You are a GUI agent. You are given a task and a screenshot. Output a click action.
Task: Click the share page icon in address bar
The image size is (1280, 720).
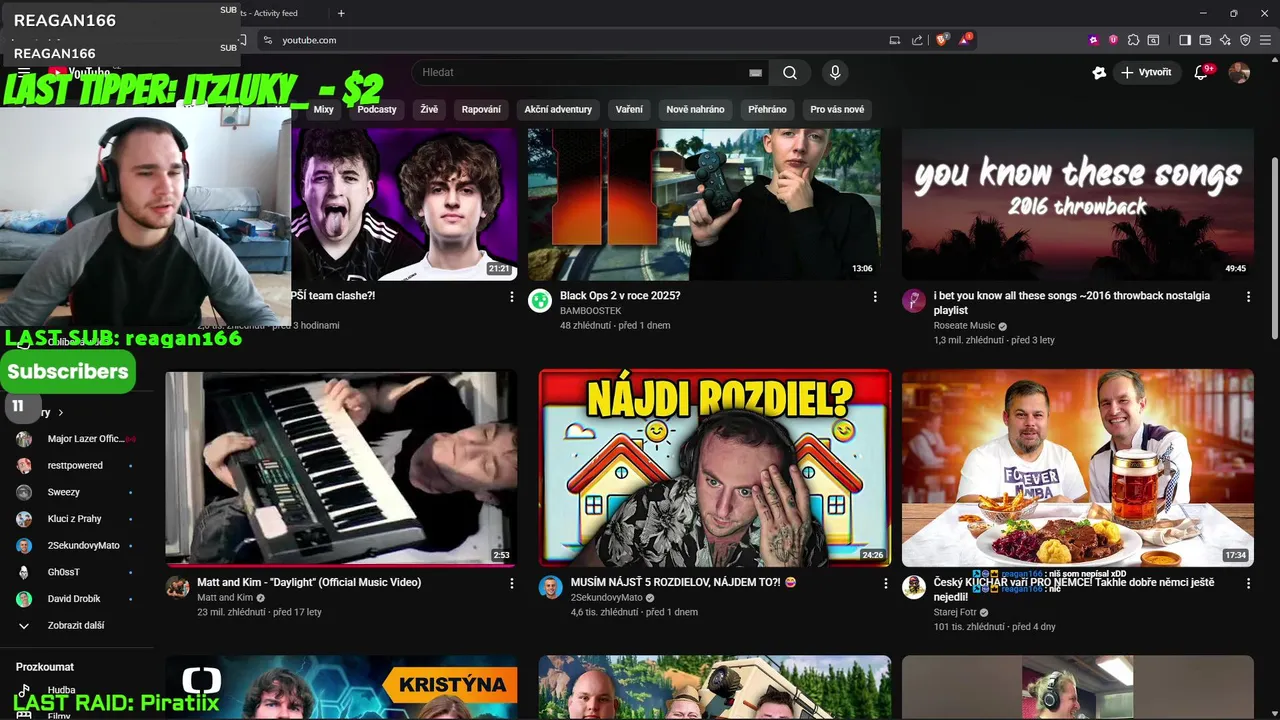917,40
